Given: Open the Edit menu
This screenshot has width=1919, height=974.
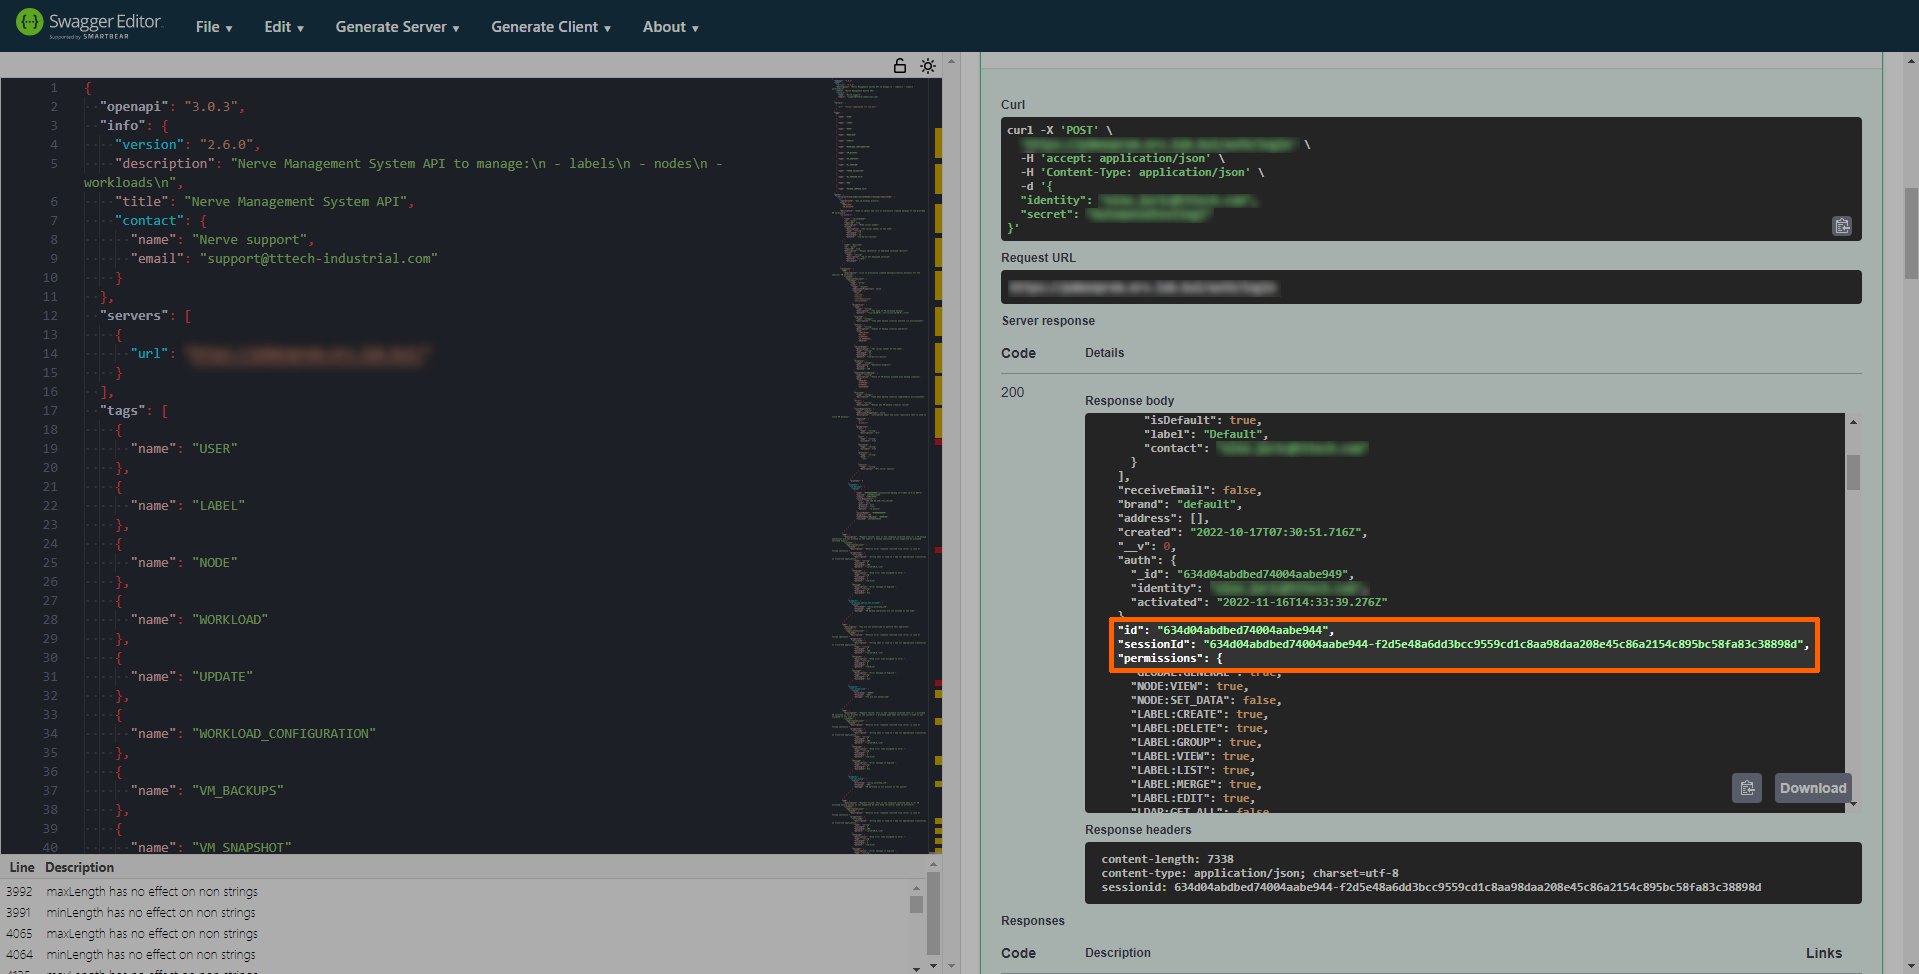Looking at the screenshot, I should coord(283,27).
